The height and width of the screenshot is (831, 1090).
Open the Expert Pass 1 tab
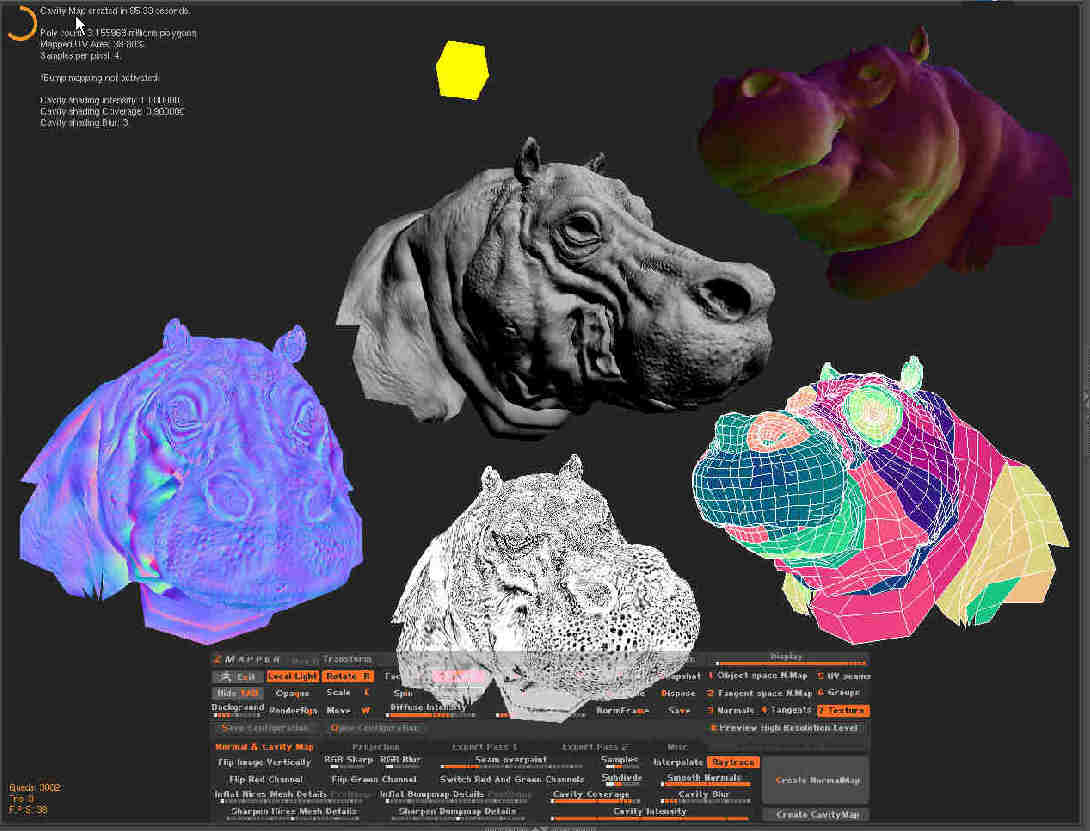[x=485, y=746]
